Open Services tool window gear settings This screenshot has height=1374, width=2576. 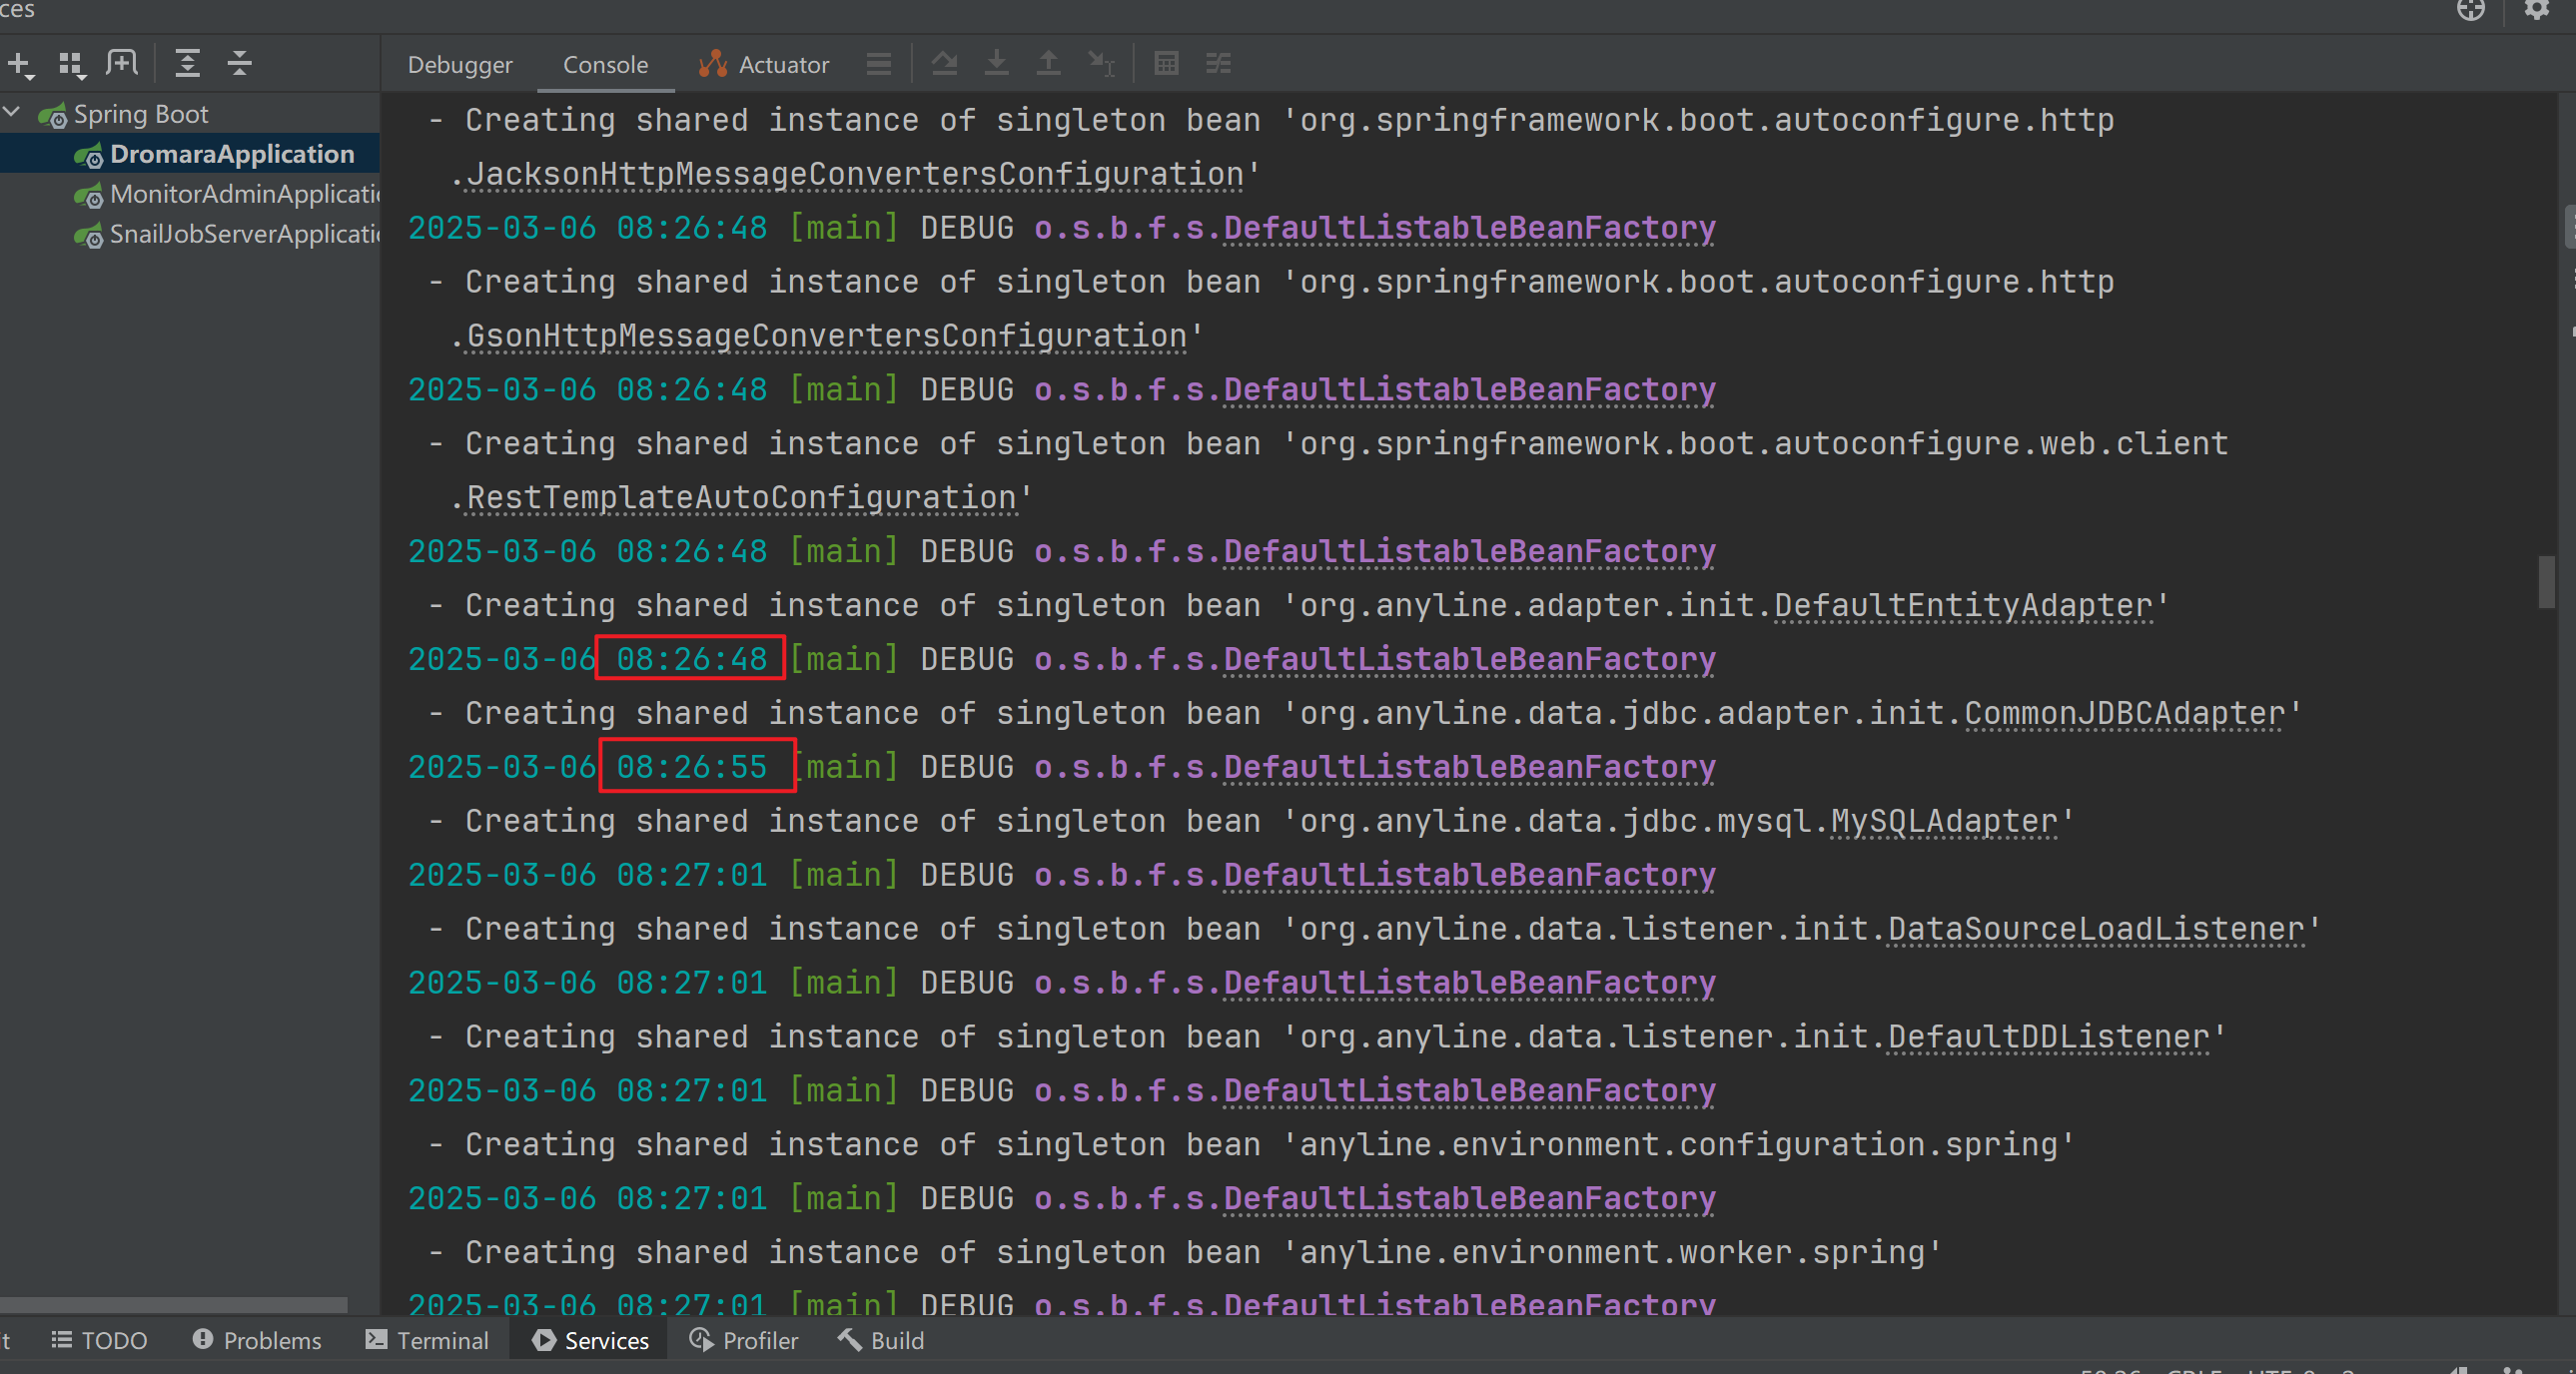coord(2537,10)
